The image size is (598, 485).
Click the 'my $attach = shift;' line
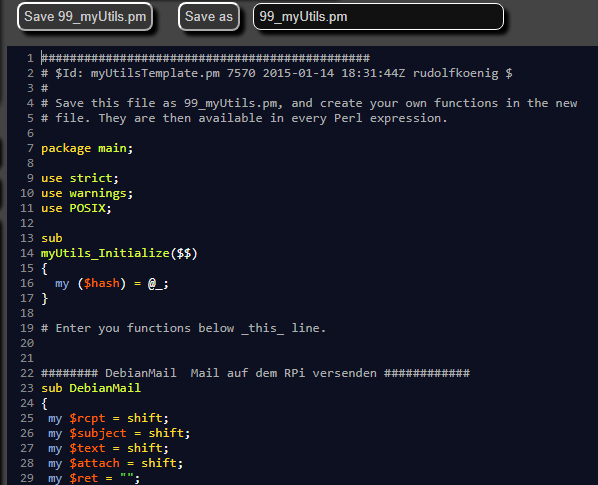point(116,463)
